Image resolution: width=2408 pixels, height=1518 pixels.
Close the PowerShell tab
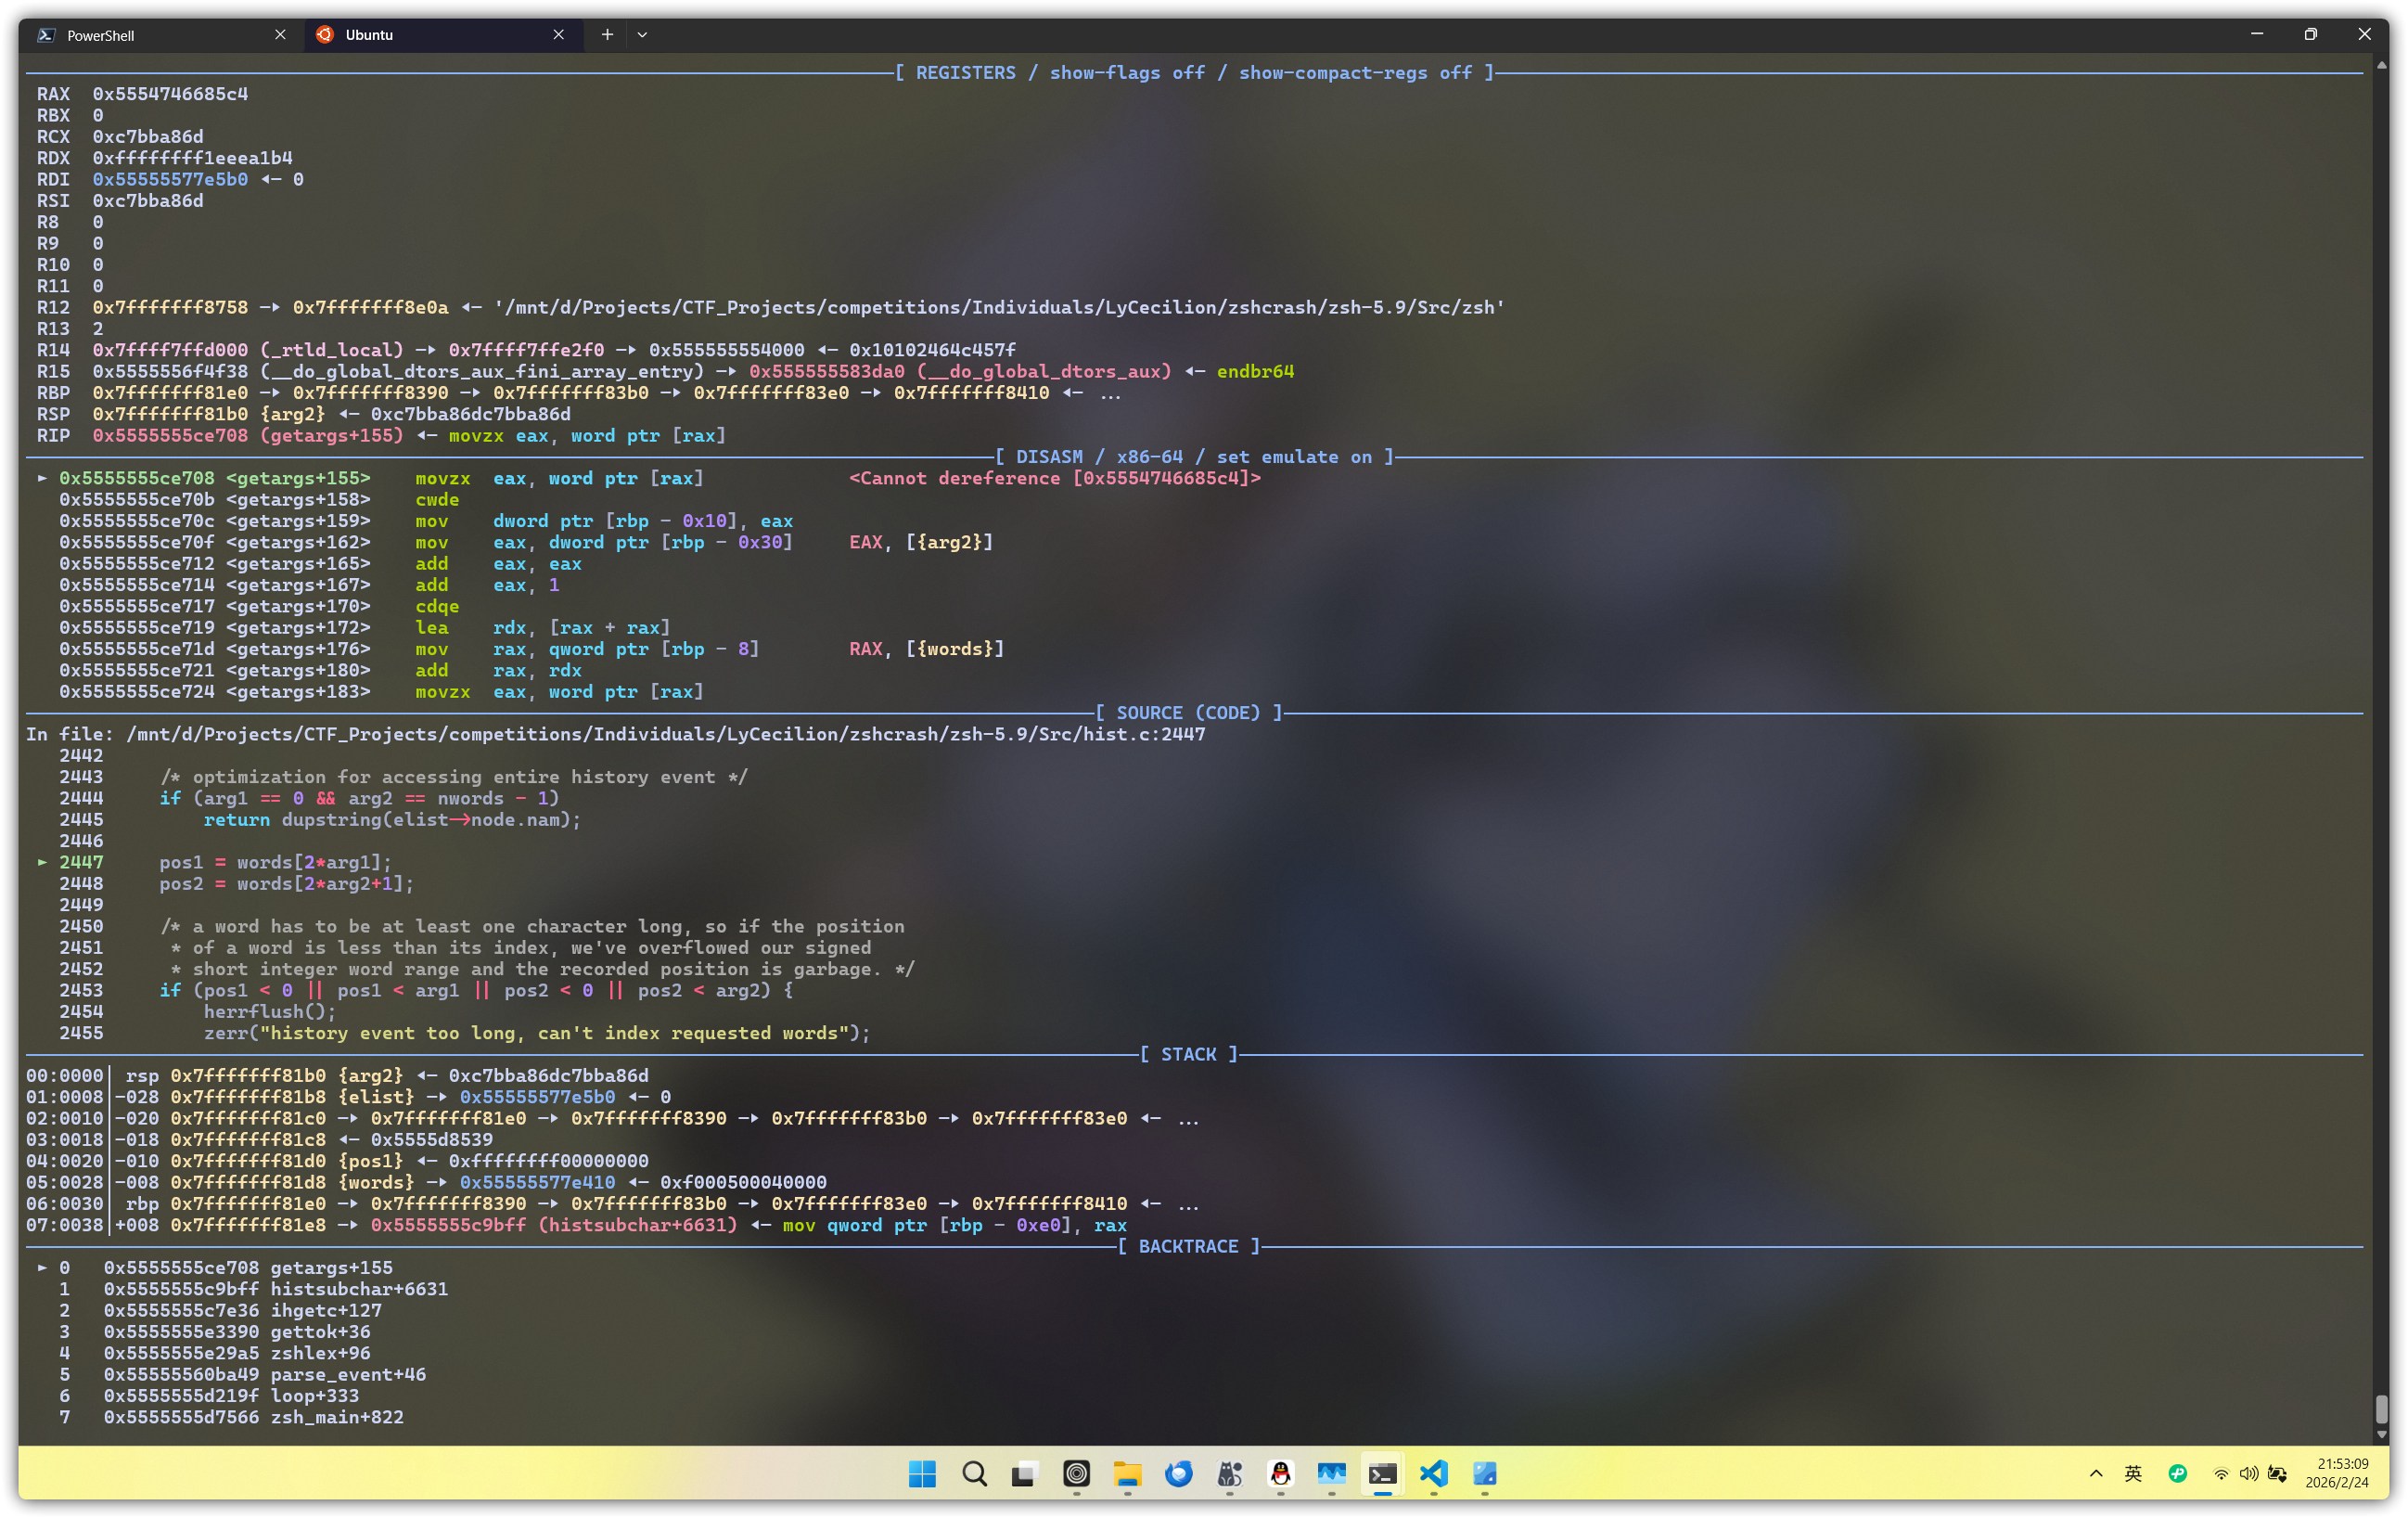coord(280,35)
